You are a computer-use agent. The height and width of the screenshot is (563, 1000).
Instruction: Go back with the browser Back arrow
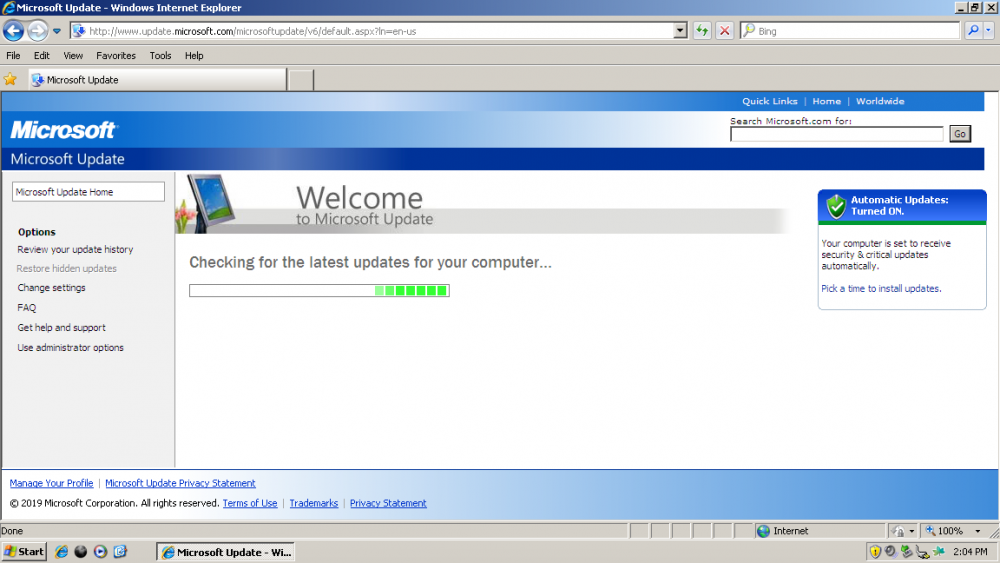13,31
